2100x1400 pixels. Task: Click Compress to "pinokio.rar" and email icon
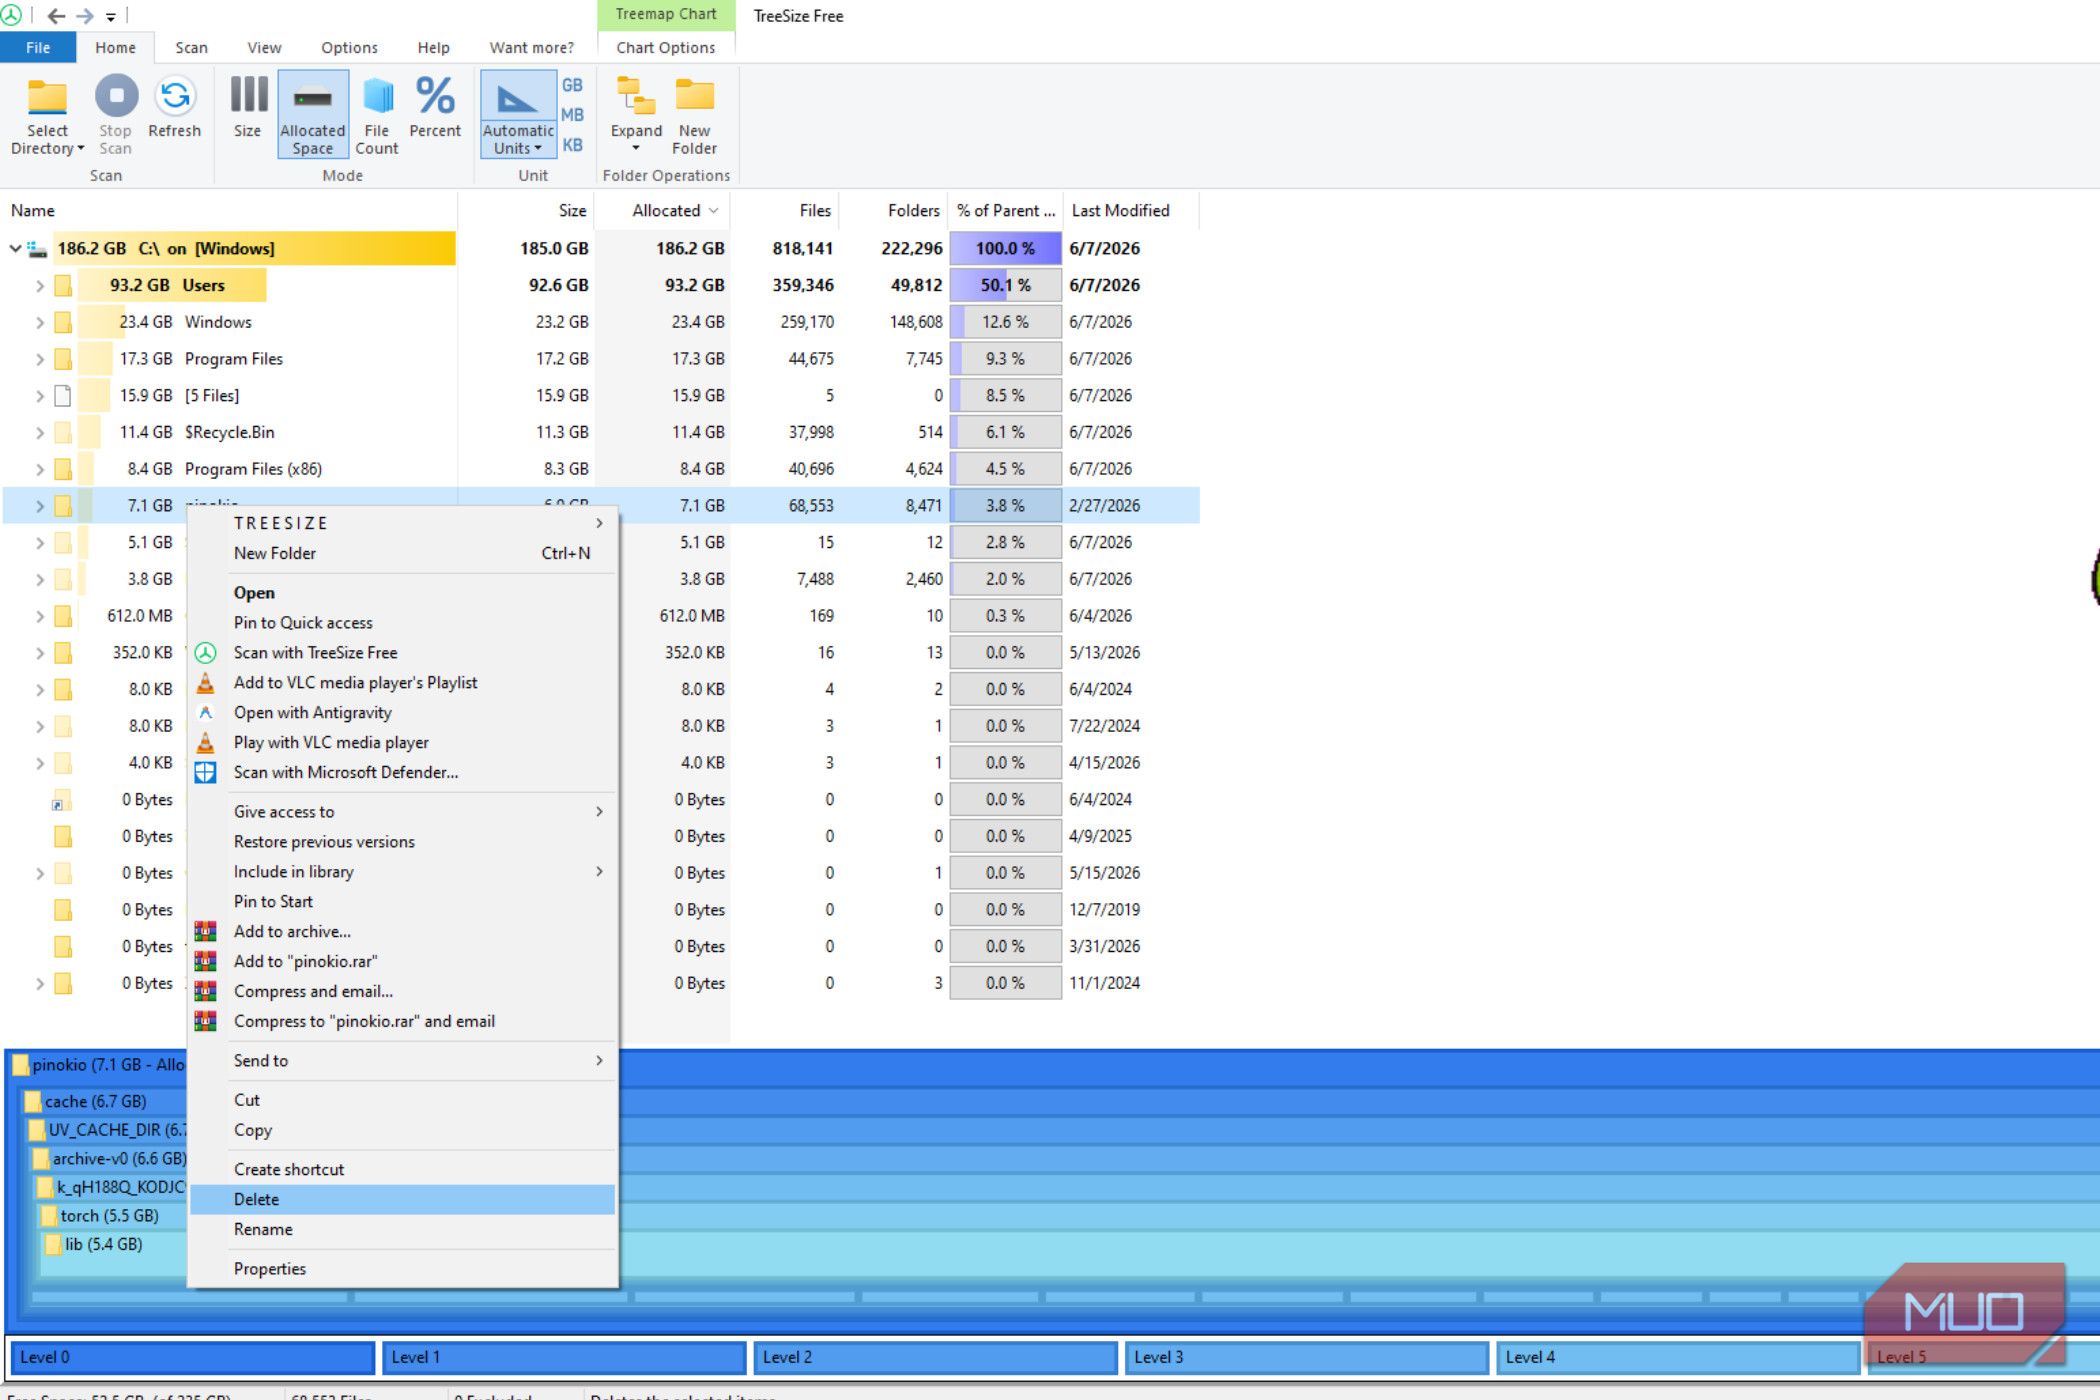(x=205, y=1021)
